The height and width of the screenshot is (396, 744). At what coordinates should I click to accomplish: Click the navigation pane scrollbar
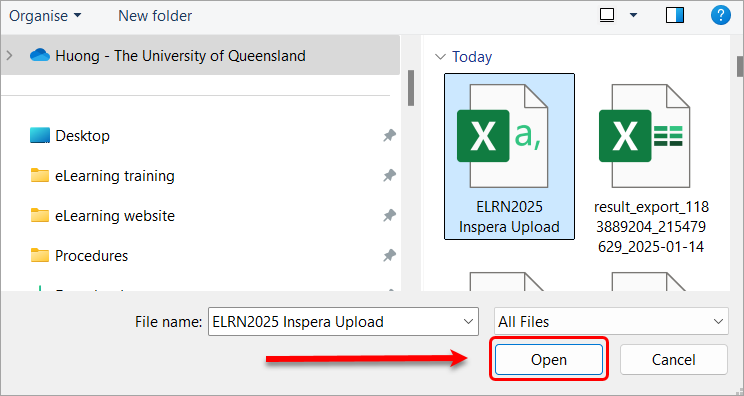point(411,88)
